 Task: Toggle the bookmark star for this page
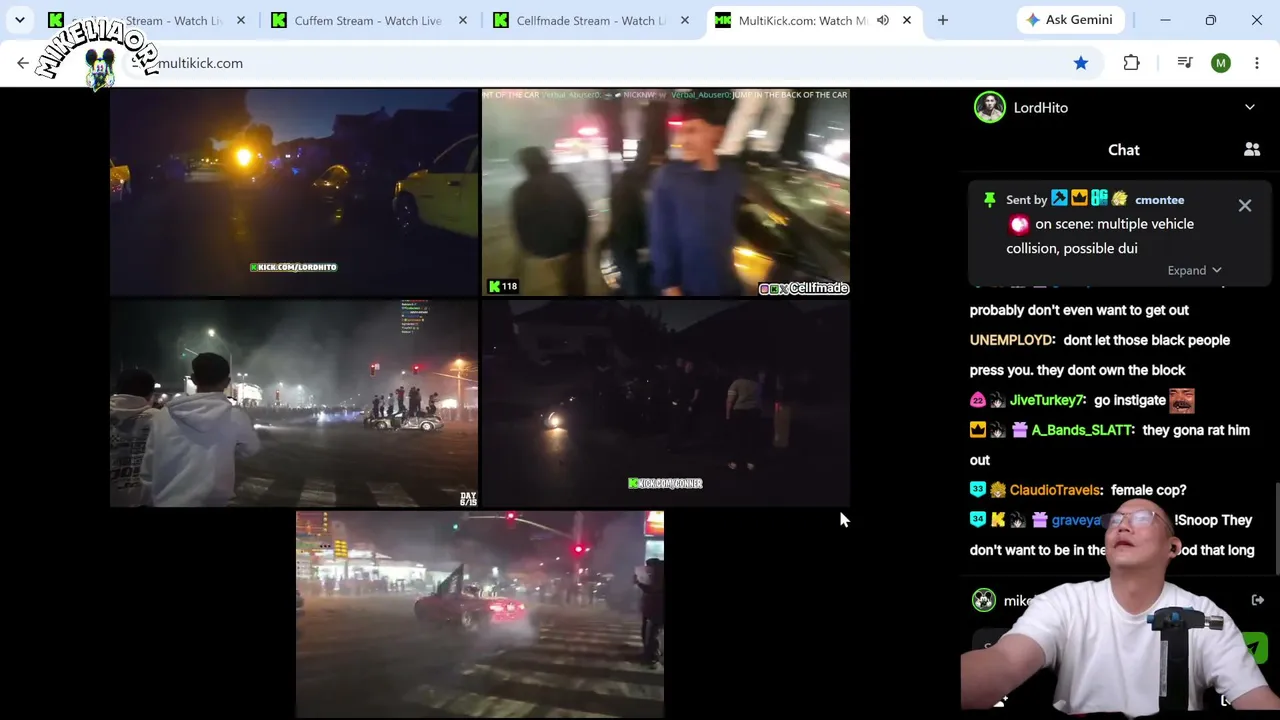pos(1081,63)
